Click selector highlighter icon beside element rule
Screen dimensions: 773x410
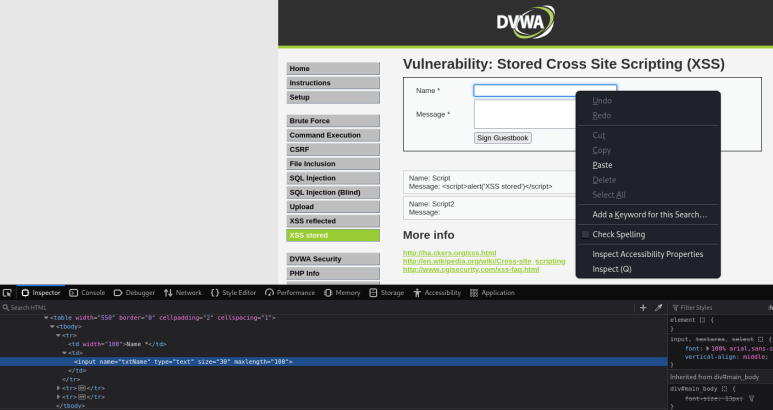(x=703, y=320)
